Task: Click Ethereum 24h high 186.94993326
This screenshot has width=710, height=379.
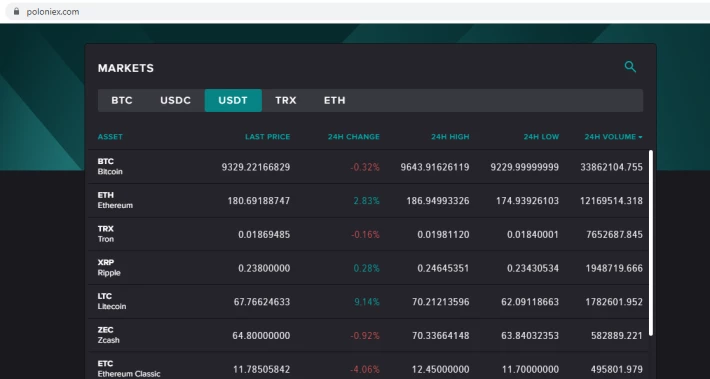Action: coord(438,201)
